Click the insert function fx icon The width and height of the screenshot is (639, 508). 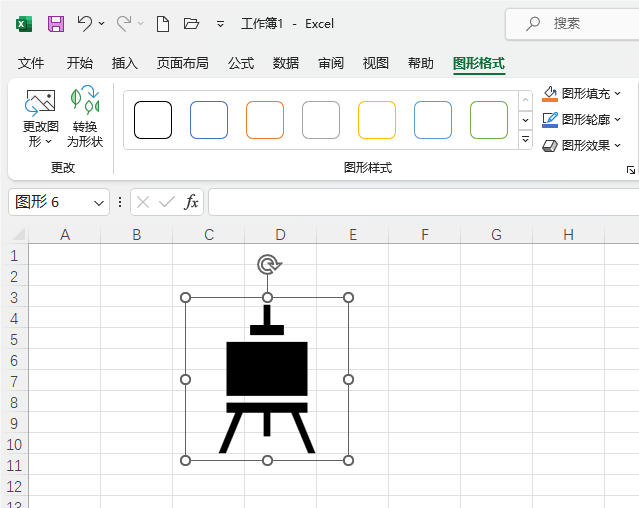point(191,202)
